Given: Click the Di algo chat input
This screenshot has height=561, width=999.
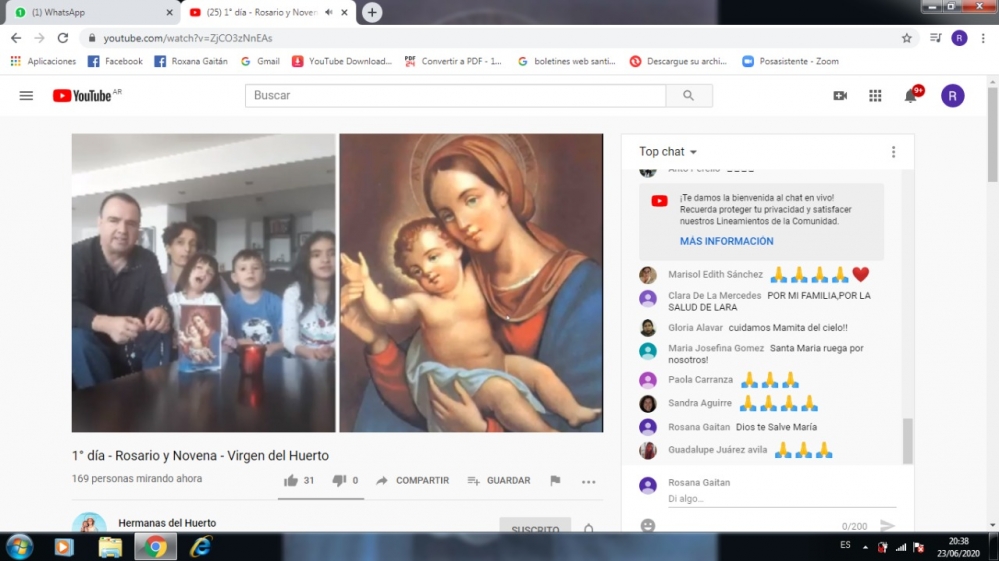Looking at the screenshot, I should 782,499.
